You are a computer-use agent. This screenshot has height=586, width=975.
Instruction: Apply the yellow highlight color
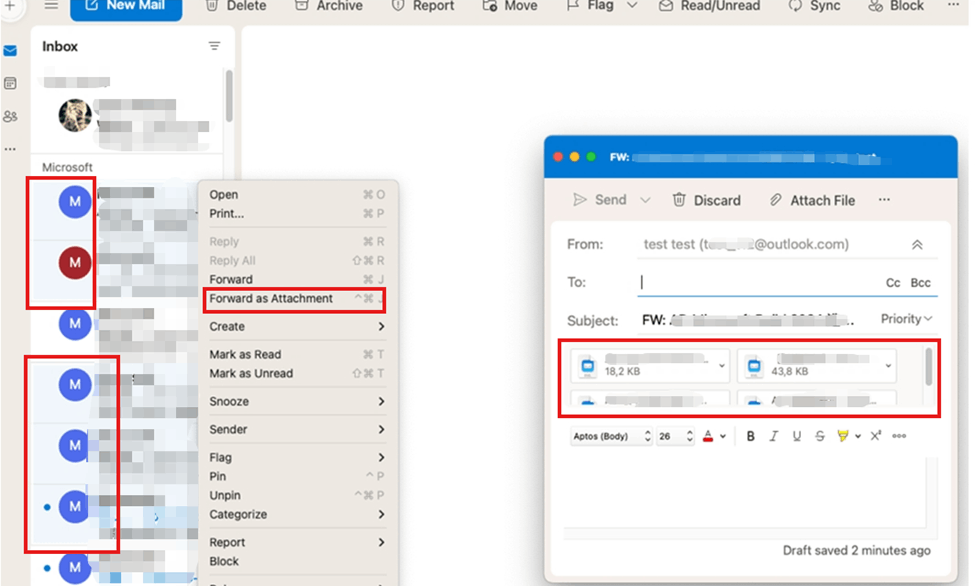[x=843, y=436]
